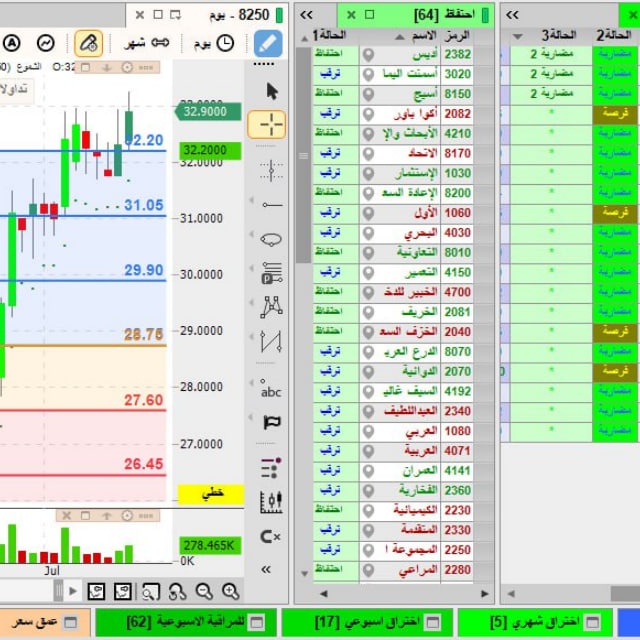Click the clear drawings Cx icon
This screenshot has width=640, height=640.
(x=270, y=536)
